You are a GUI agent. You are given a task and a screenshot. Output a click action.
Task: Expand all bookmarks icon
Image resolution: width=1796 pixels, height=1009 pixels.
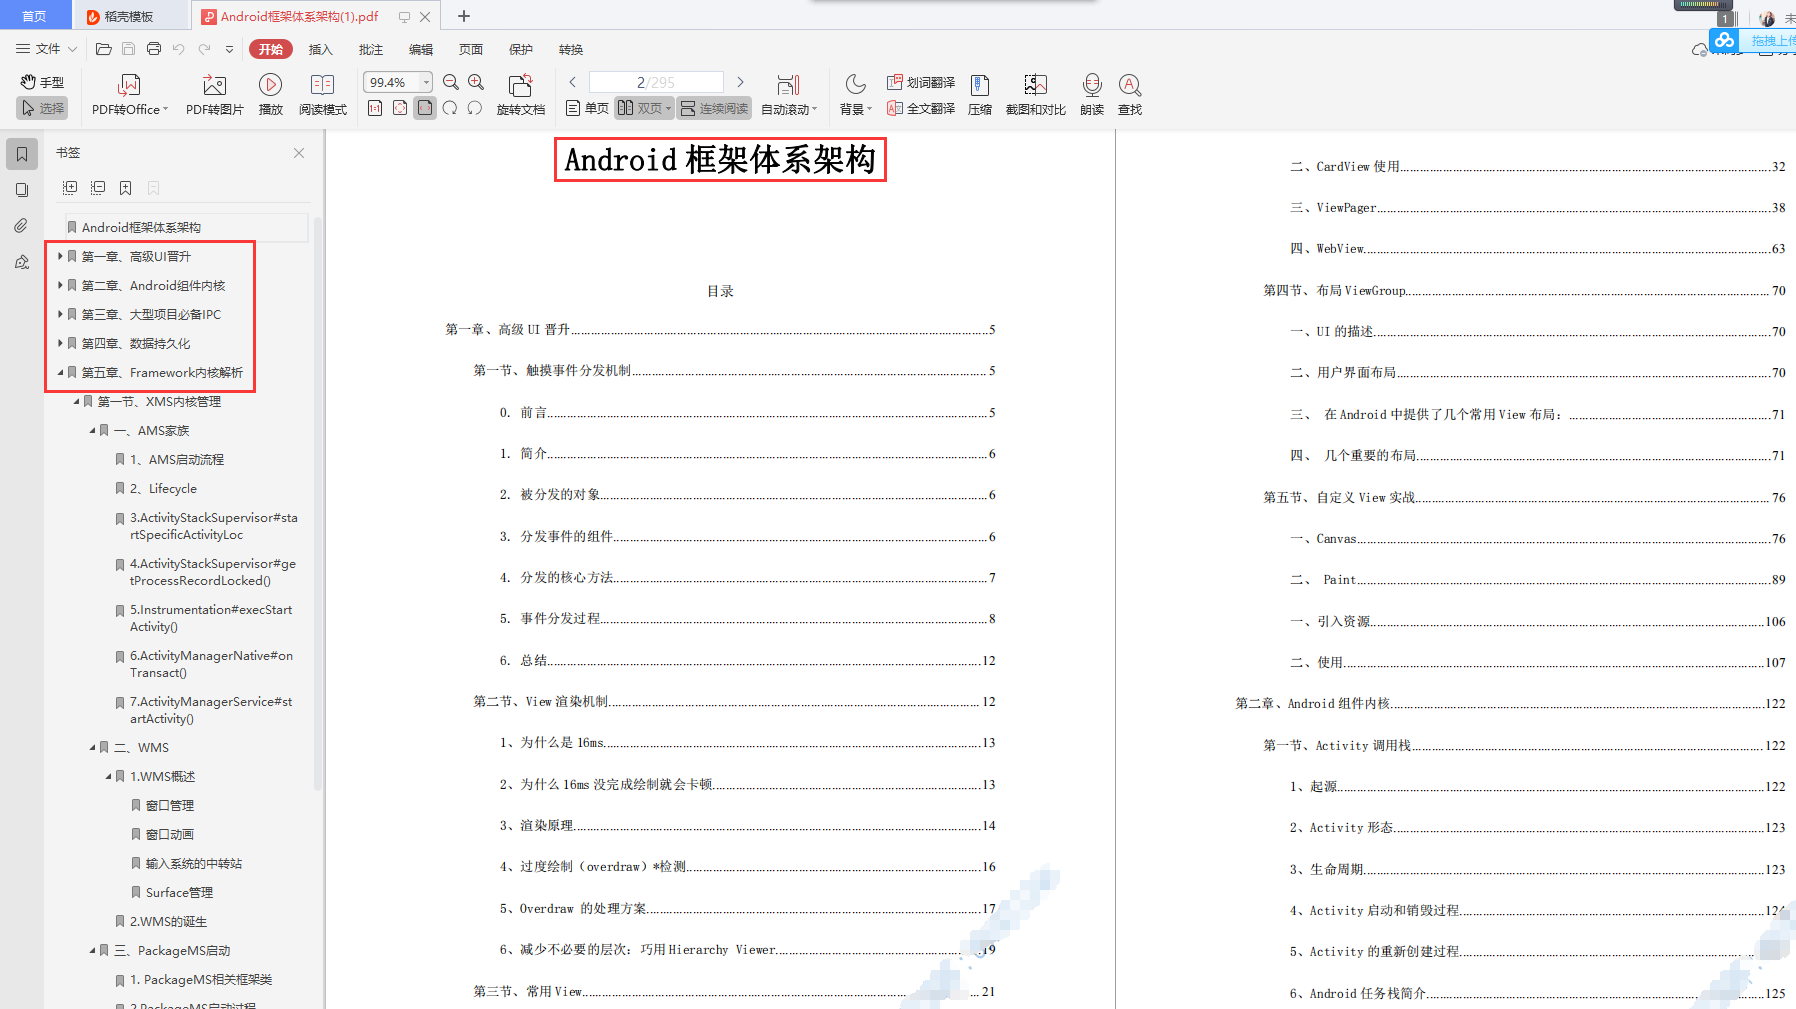(70, 187)
